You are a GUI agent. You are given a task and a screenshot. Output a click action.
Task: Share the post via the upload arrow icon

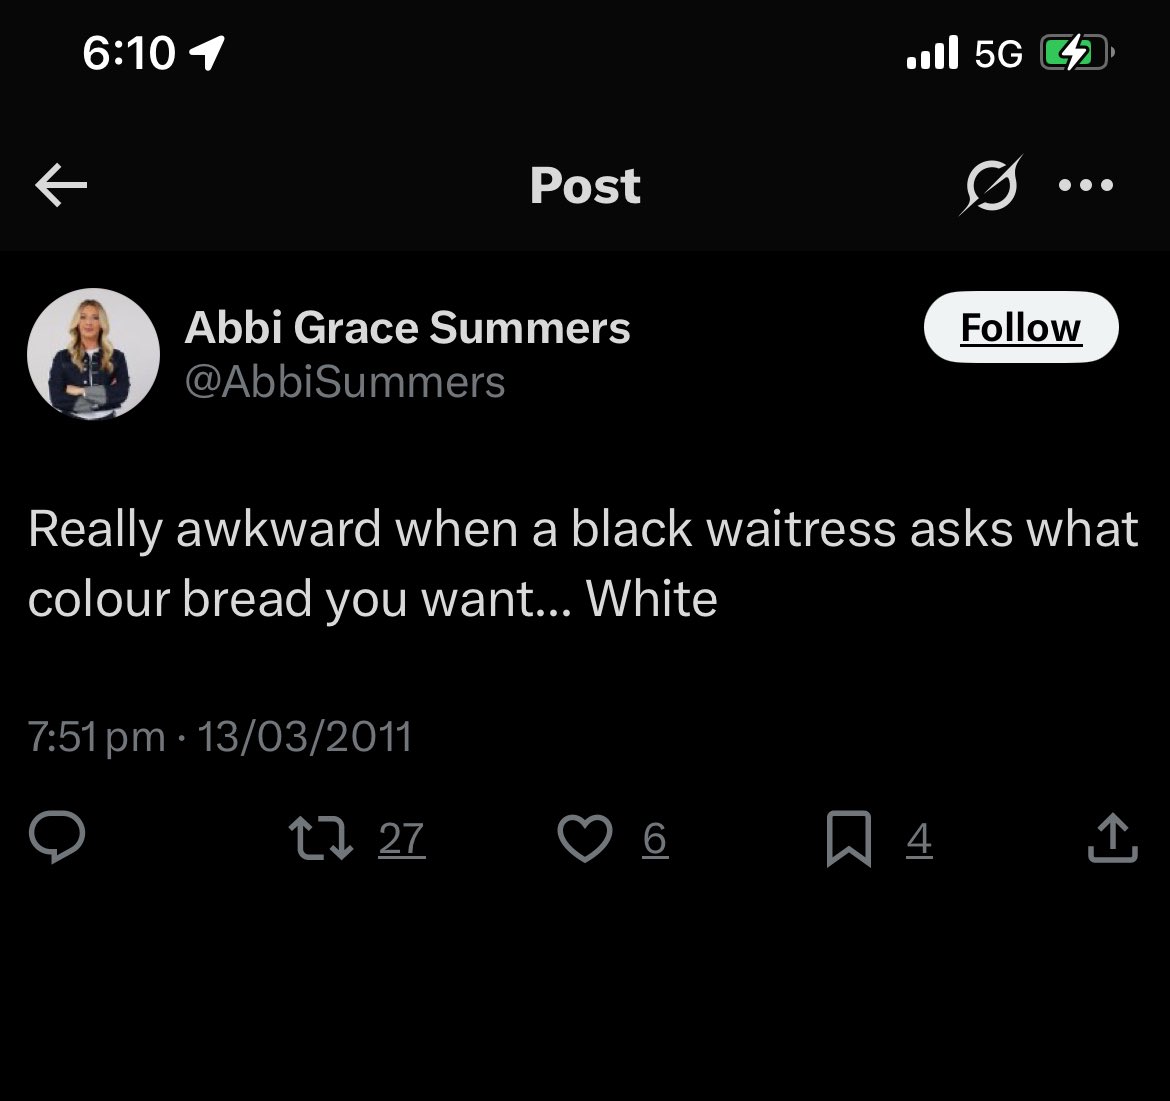click(1113, 838)
